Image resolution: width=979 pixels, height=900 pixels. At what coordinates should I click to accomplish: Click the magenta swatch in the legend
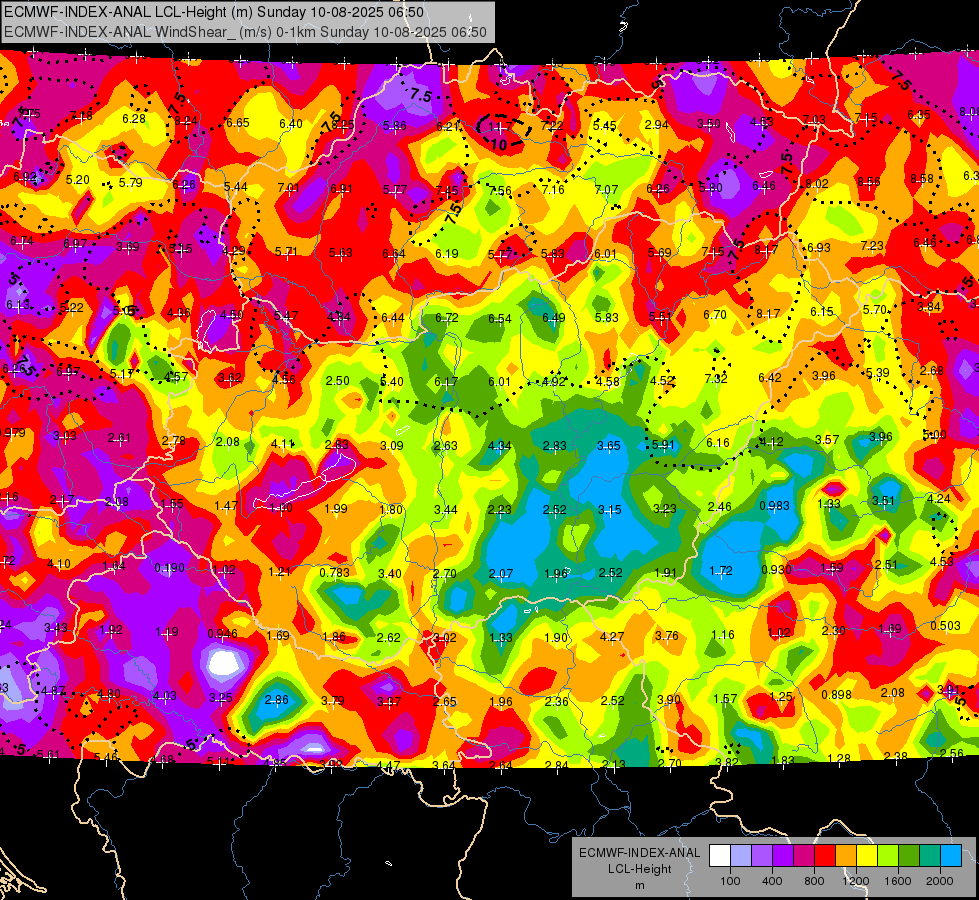coord(804,856)
